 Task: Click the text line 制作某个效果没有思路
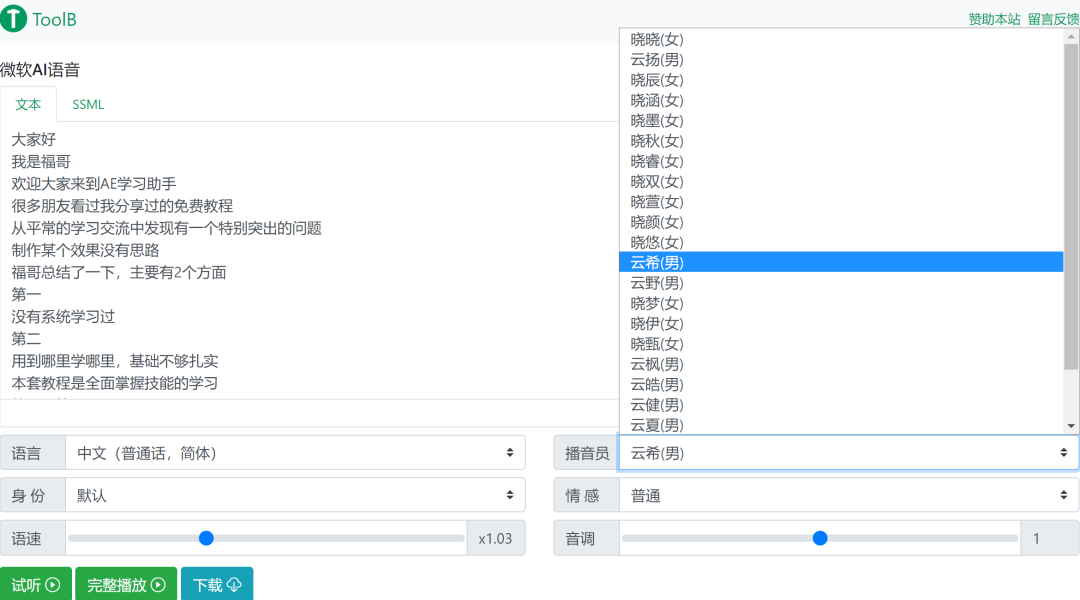[x=85, y=250]
